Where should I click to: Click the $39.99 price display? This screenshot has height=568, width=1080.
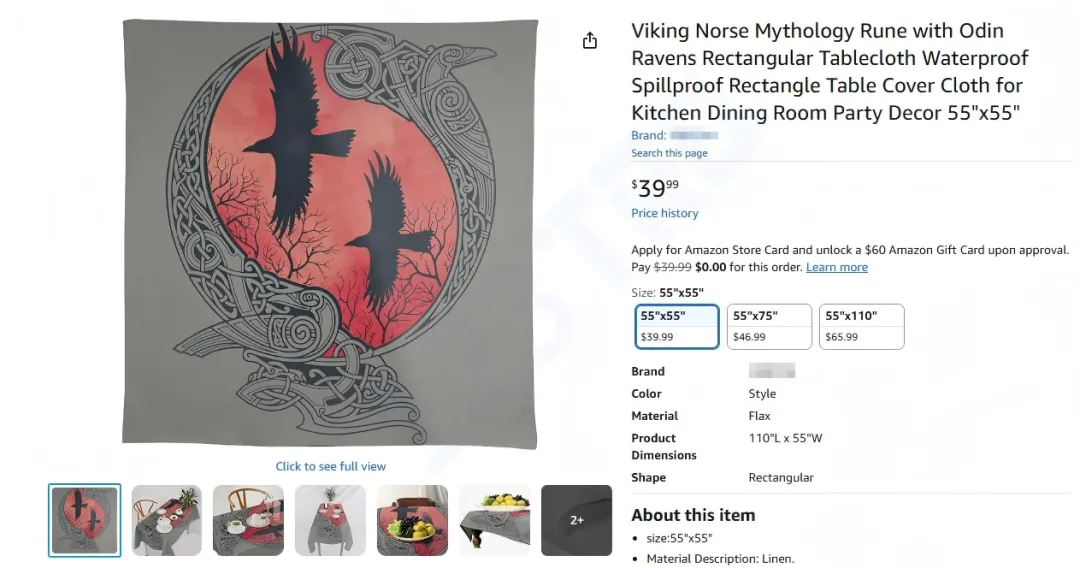[655, 187]
